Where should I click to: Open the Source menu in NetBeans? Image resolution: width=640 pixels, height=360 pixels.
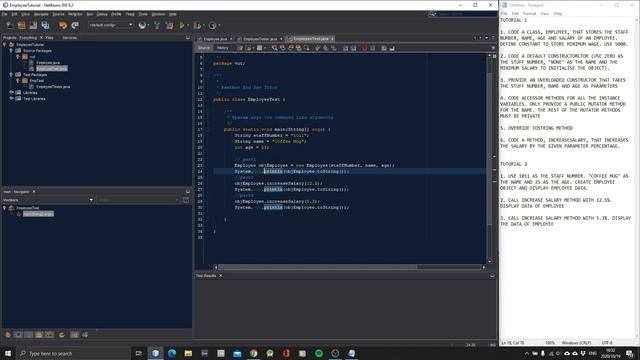coord(58,14)
